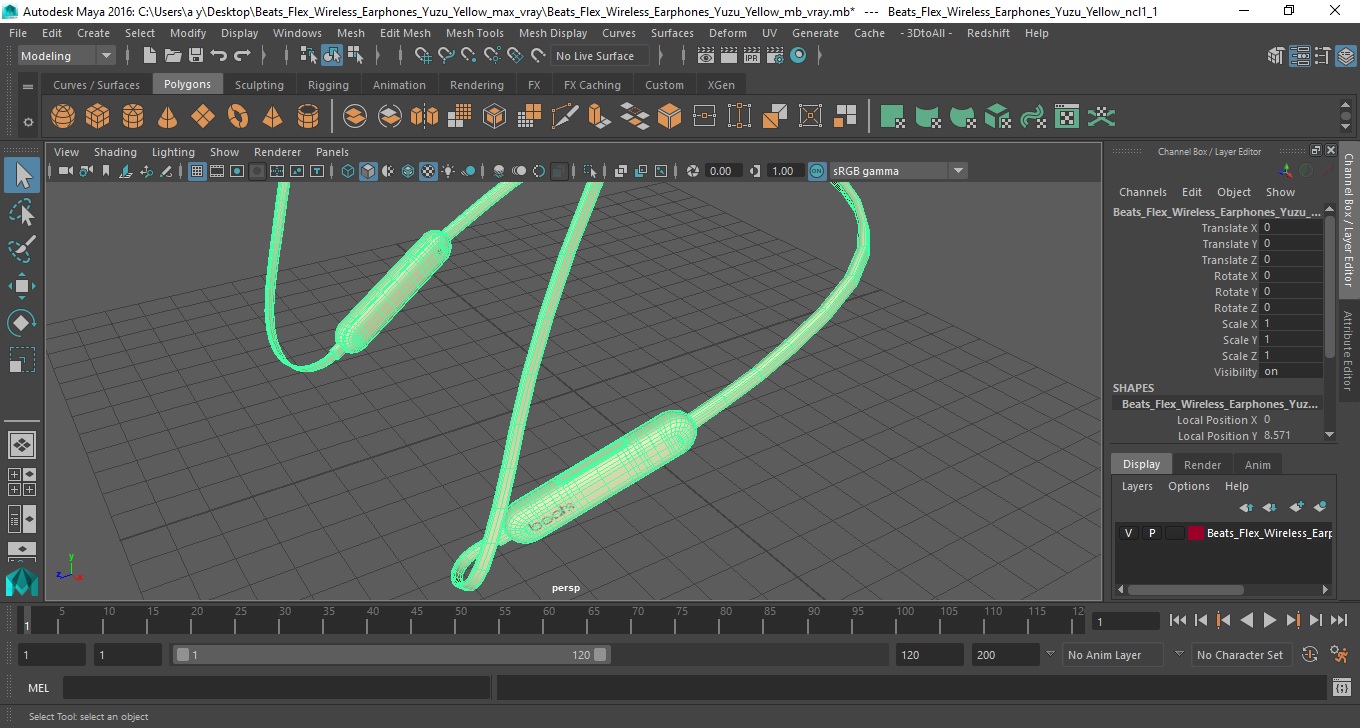This screenshot has height=728, width=1360.
Task: Click the checker UV editor shelf icon
Action: pyautogui.click(x=1067, y=117)
